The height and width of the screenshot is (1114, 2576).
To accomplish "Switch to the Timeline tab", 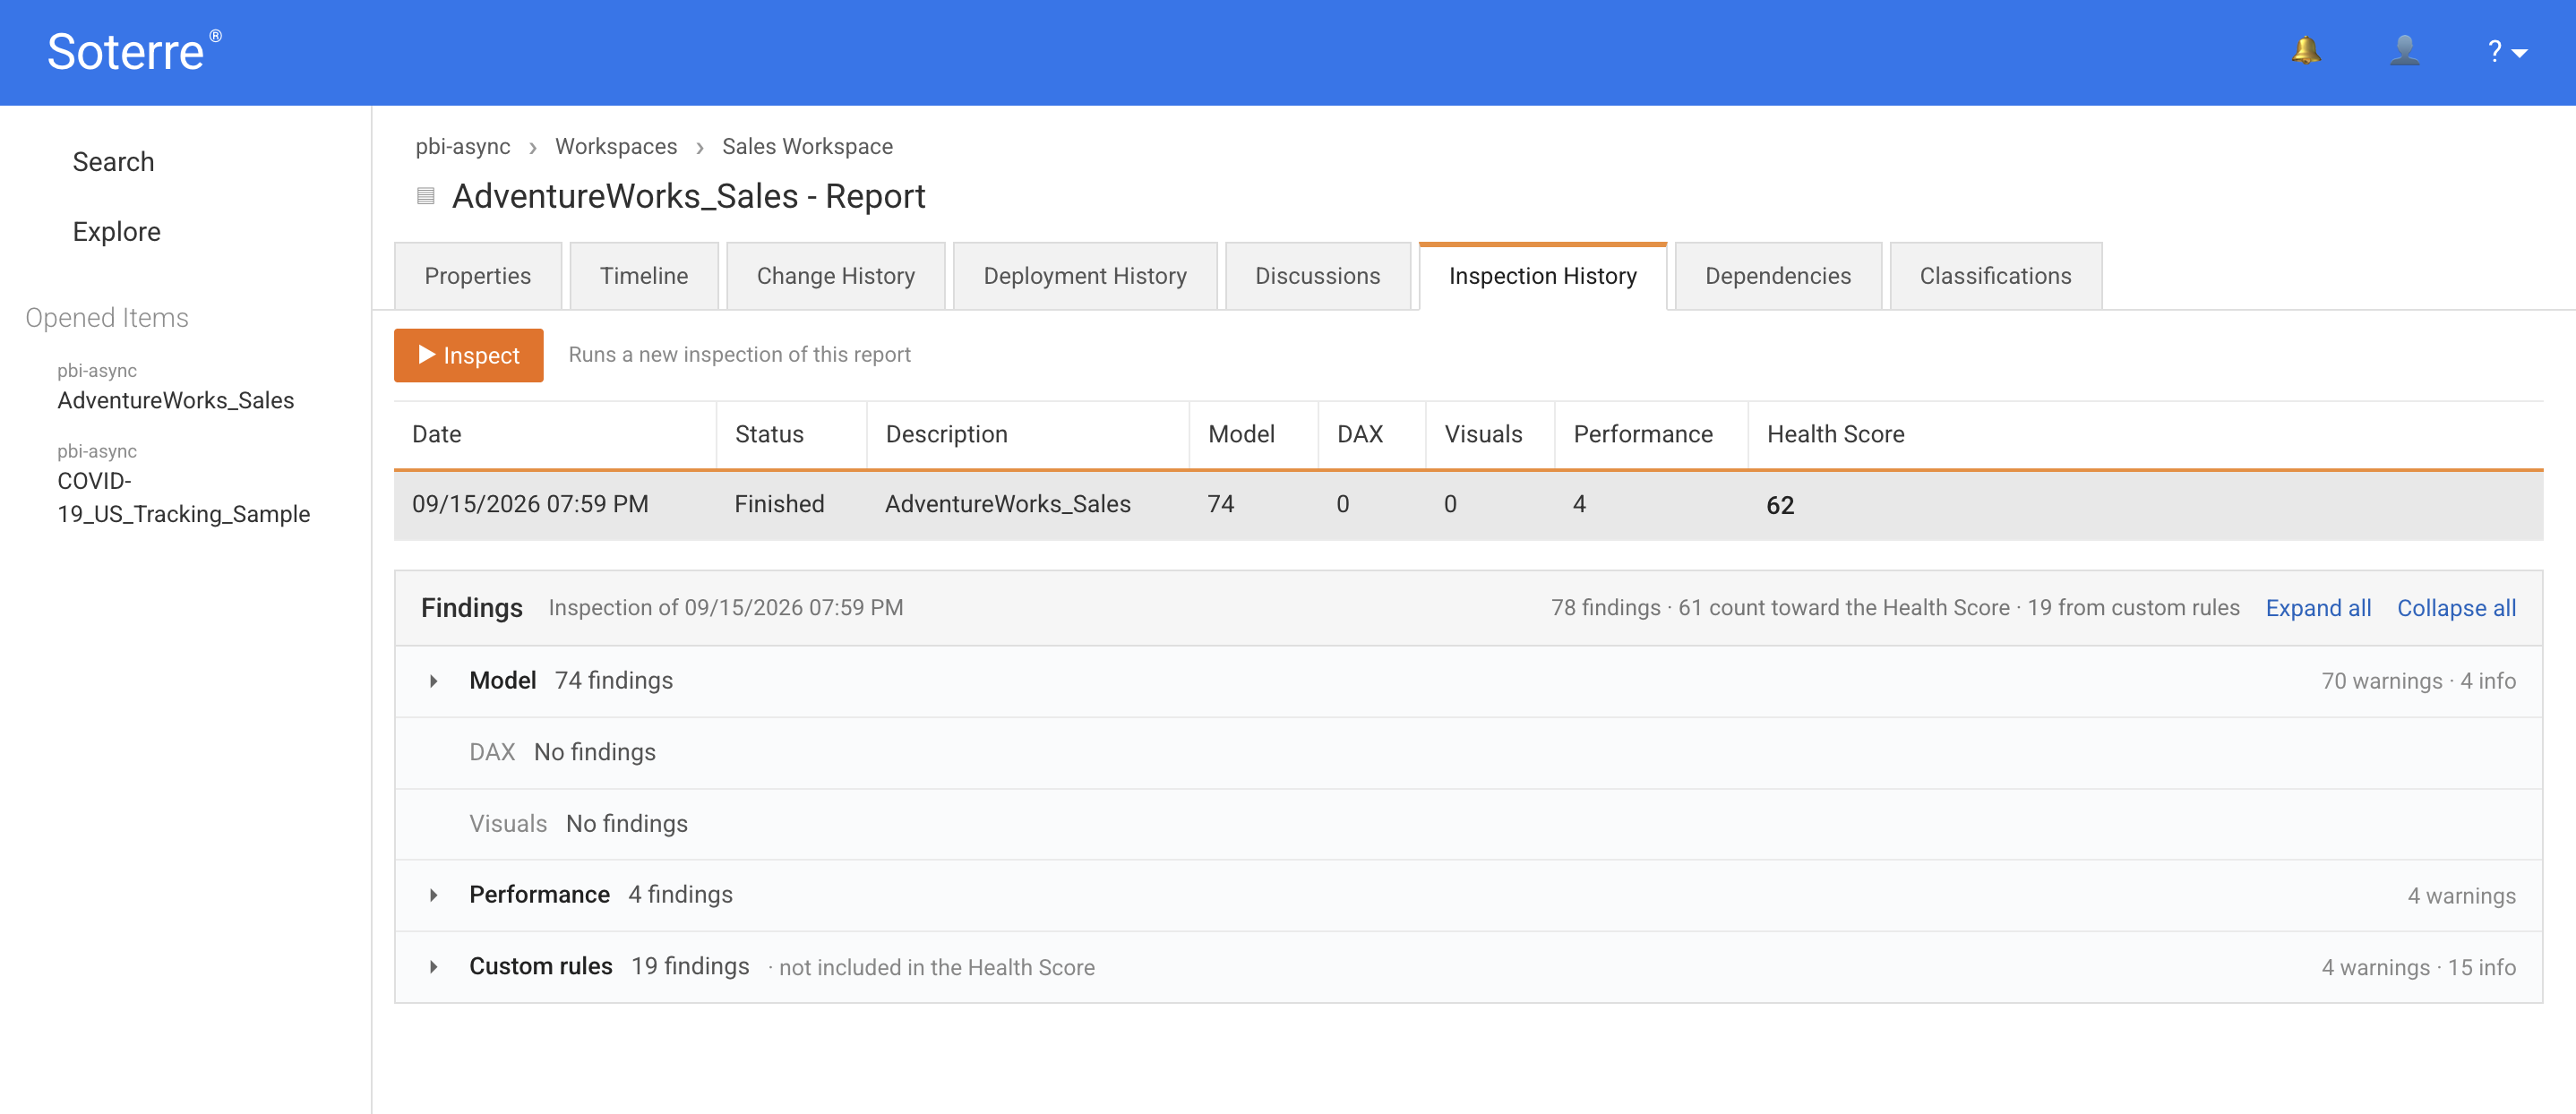I will [x=644, y=276].
